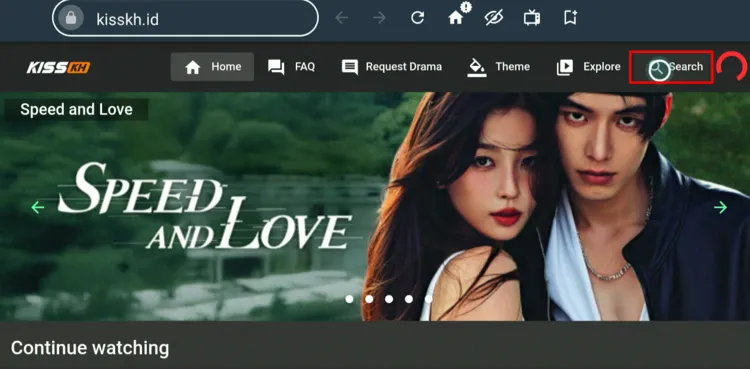Screen dimensions: 750x369
Task: Show the previous banner slide with the left arrow
Action: pos(37,207)
